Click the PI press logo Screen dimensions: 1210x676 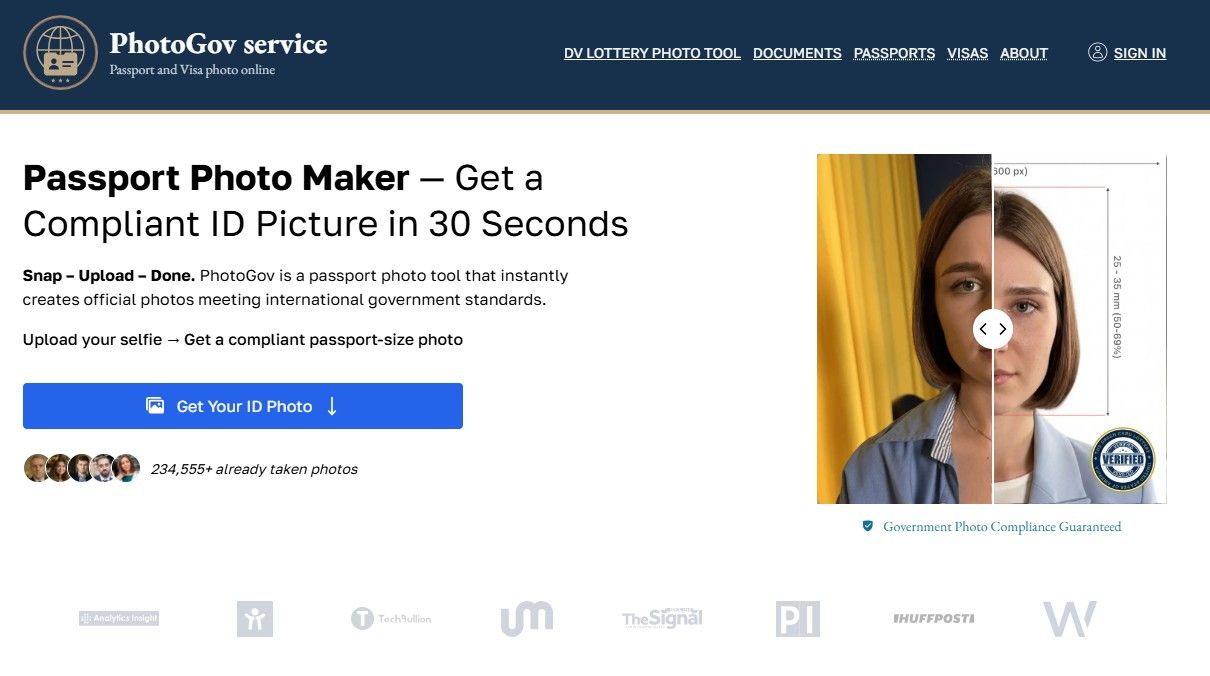798,619
